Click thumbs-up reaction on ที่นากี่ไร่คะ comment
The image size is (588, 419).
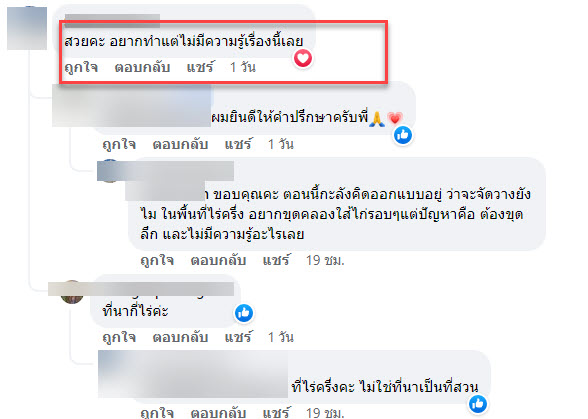coord(244,313)
